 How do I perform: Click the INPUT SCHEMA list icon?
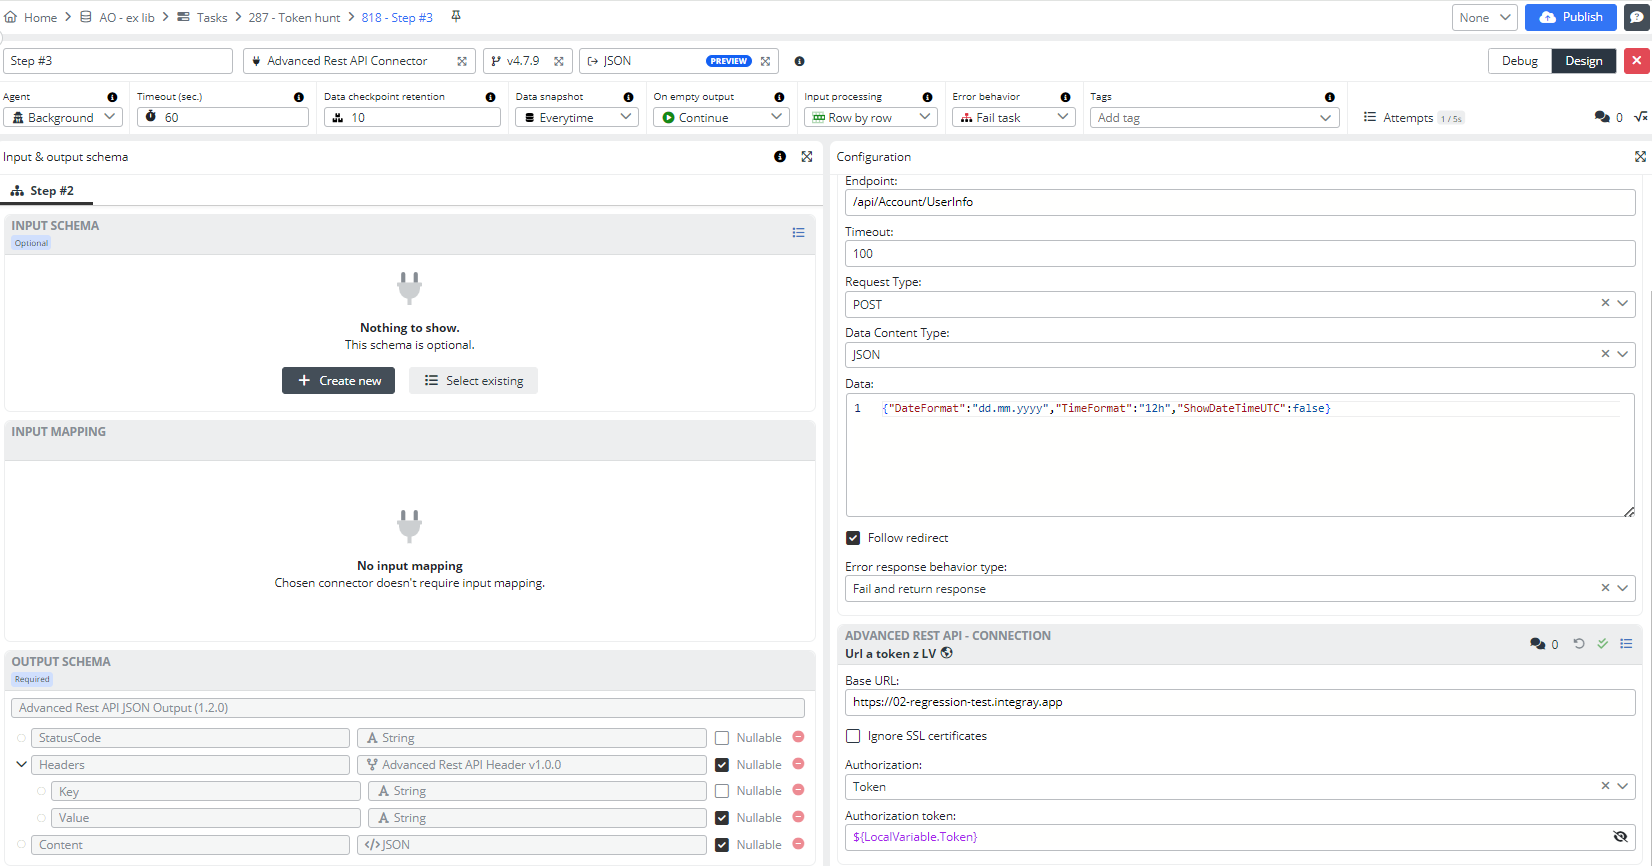coord(798,233)
